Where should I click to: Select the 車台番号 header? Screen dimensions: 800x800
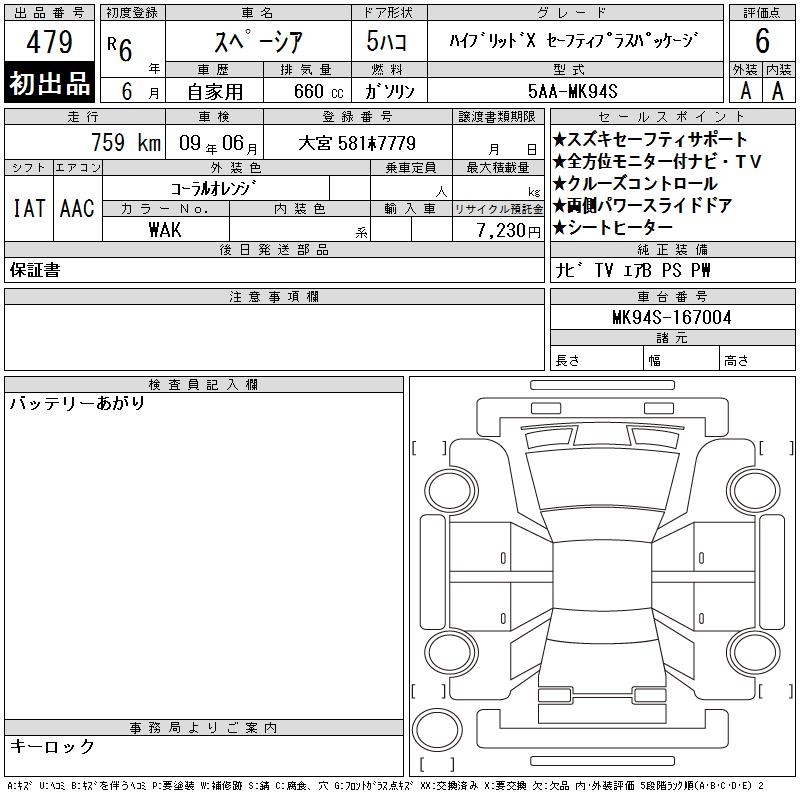(x=672, y=296)
